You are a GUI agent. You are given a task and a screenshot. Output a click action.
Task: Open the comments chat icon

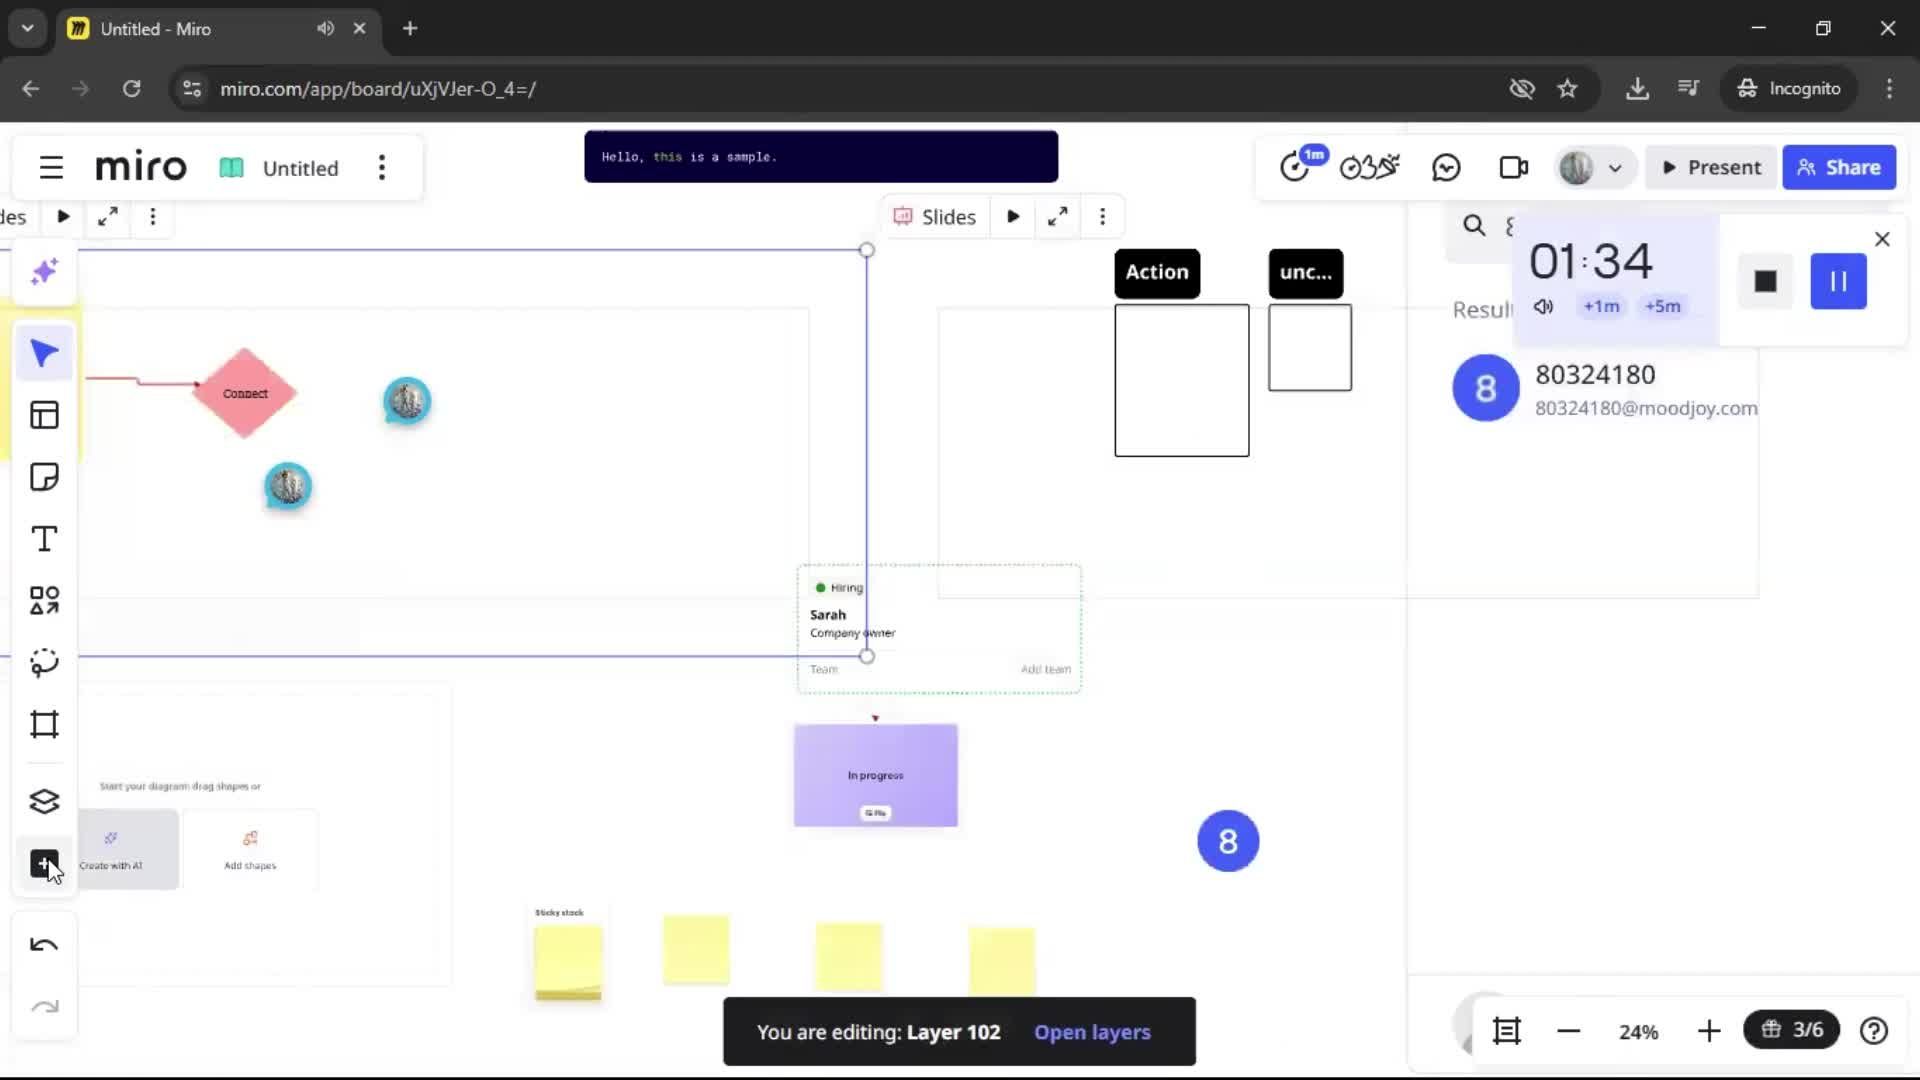point(1446,167)
